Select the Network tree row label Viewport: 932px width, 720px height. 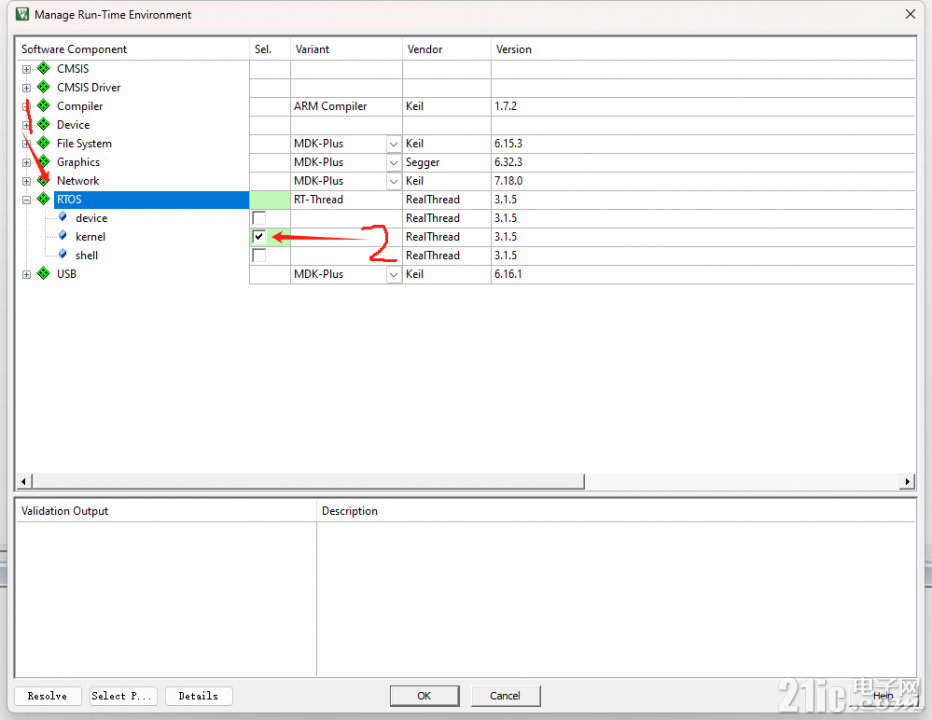point(78,181)
